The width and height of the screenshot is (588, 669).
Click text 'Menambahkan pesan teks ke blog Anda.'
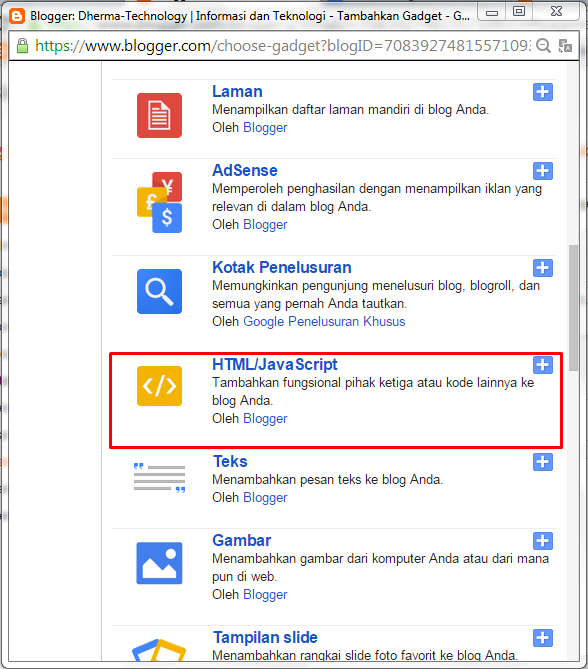[x=327, y=480]
